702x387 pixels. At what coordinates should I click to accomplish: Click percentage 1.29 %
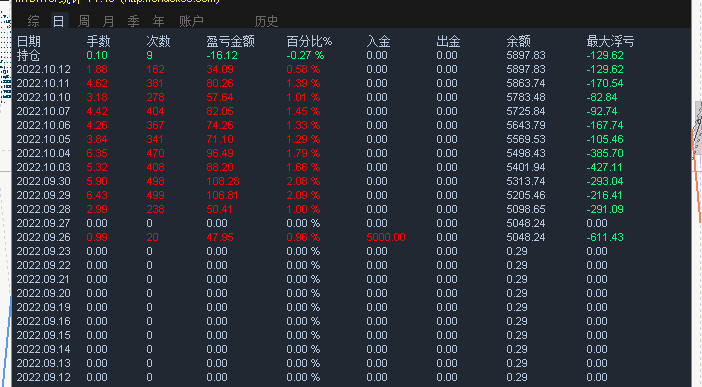coord(303,139)
